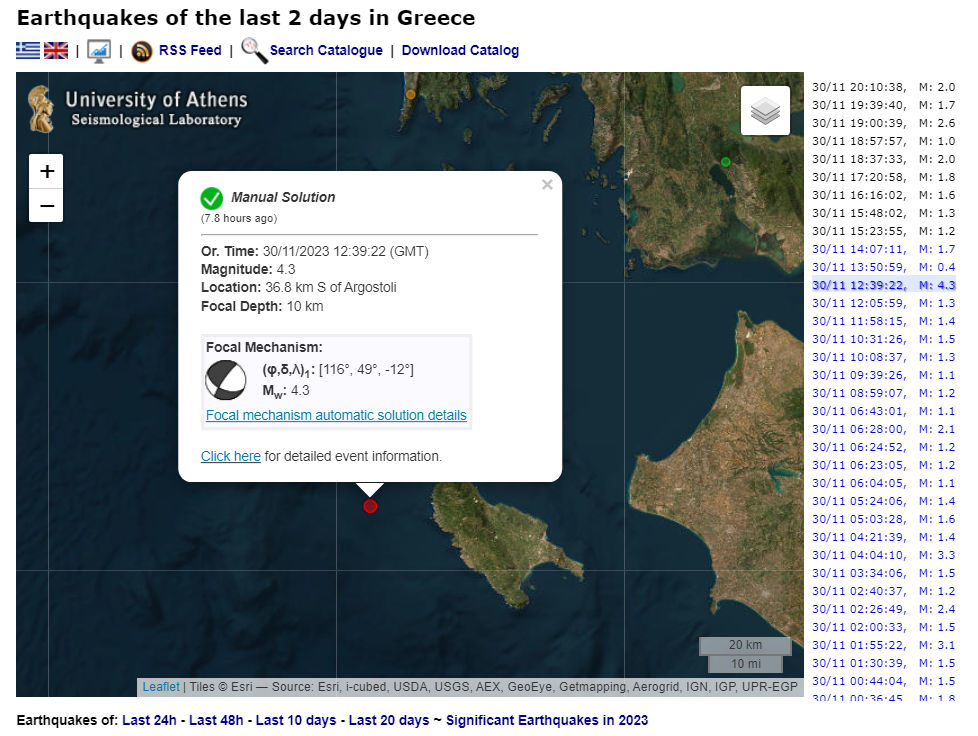Open the map layers control
978x736 pixels.
[765, 111]
